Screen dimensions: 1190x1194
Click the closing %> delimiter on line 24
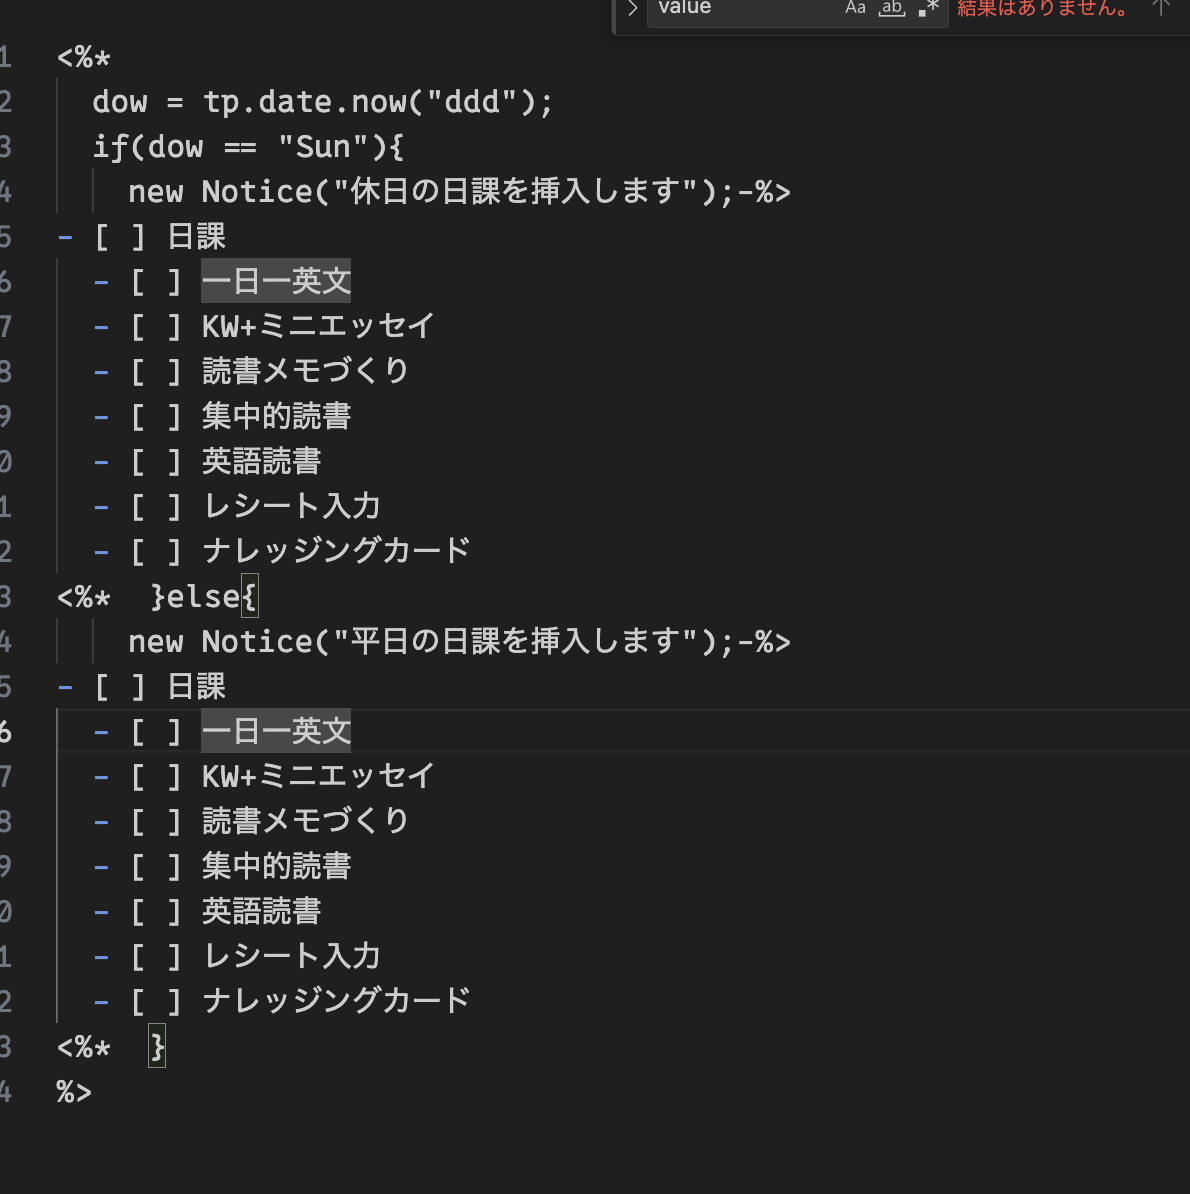click(x=75, y=1092)
